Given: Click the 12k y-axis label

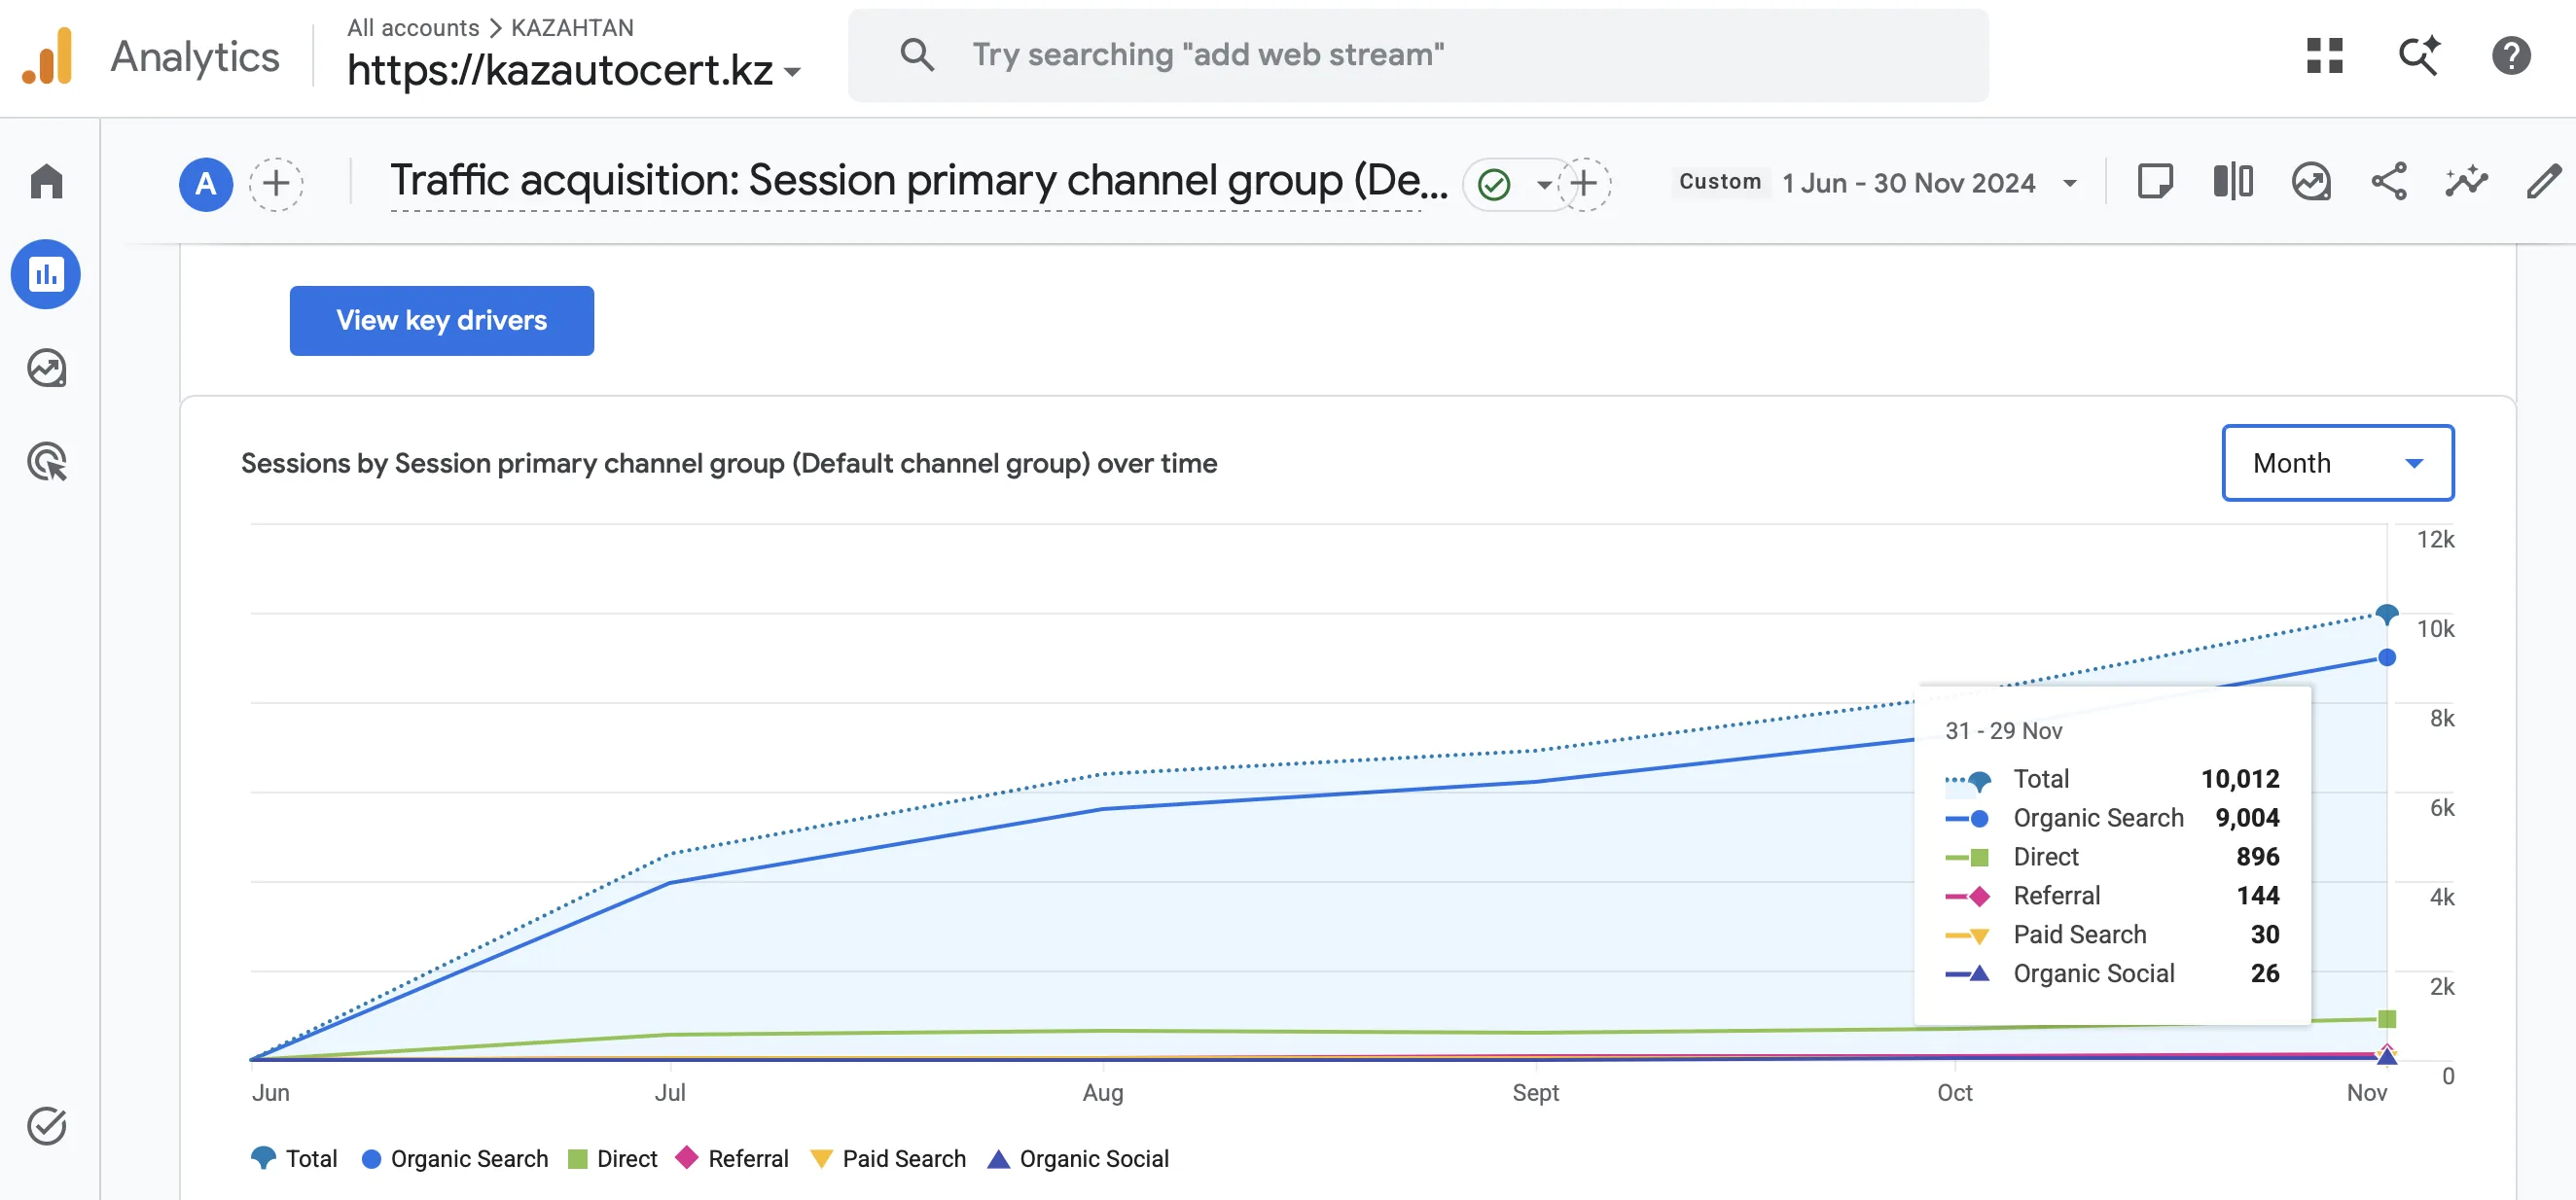Looking at the screenshot, I should (2435, 540).
